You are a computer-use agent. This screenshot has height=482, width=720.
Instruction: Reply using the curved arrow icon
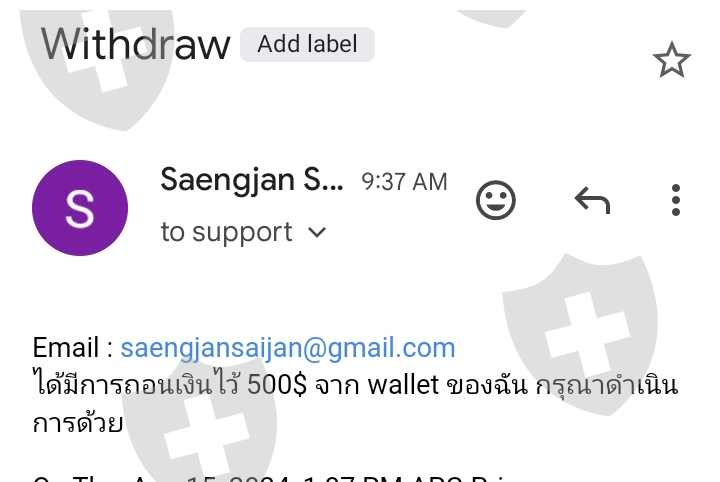[592, 200]
